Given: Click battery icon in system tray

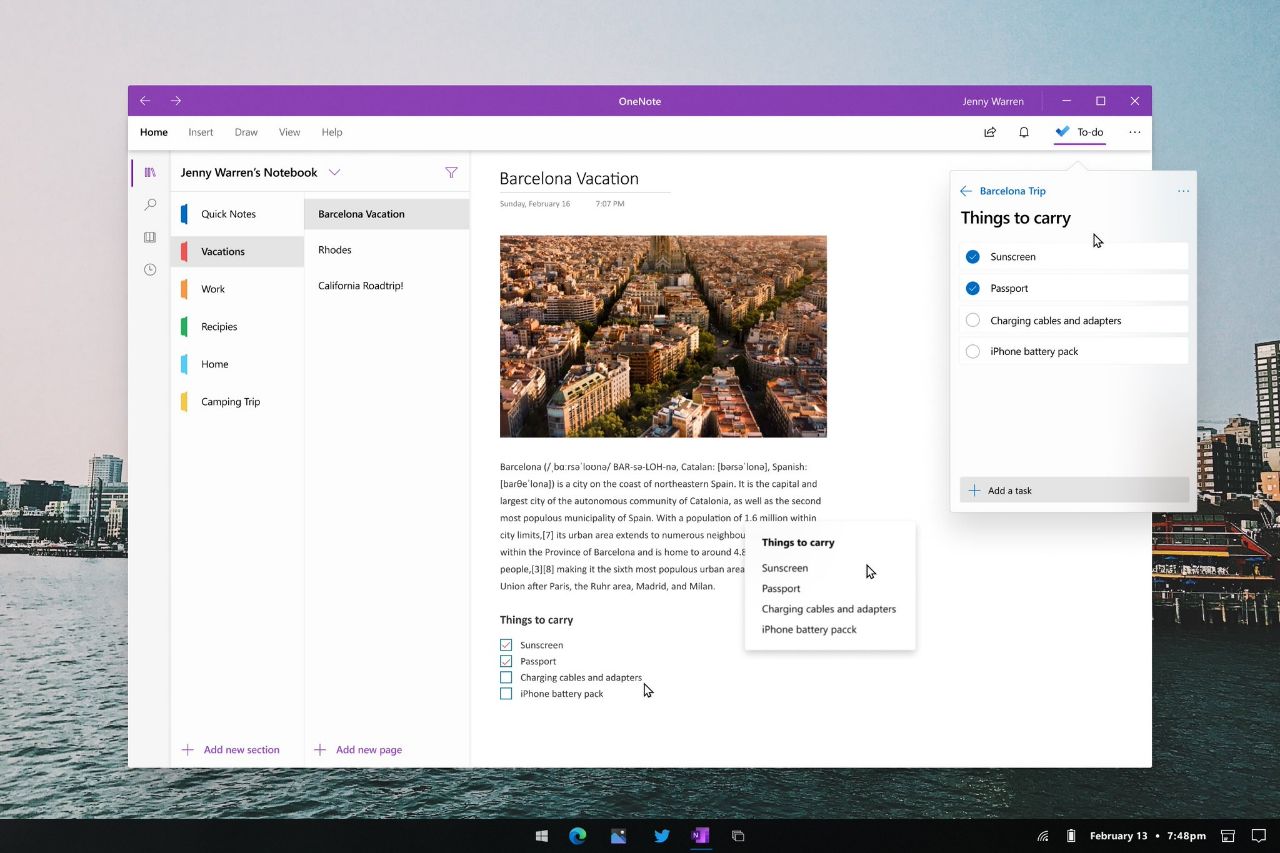Looking at the screenshot, I should pos(1071,836).
